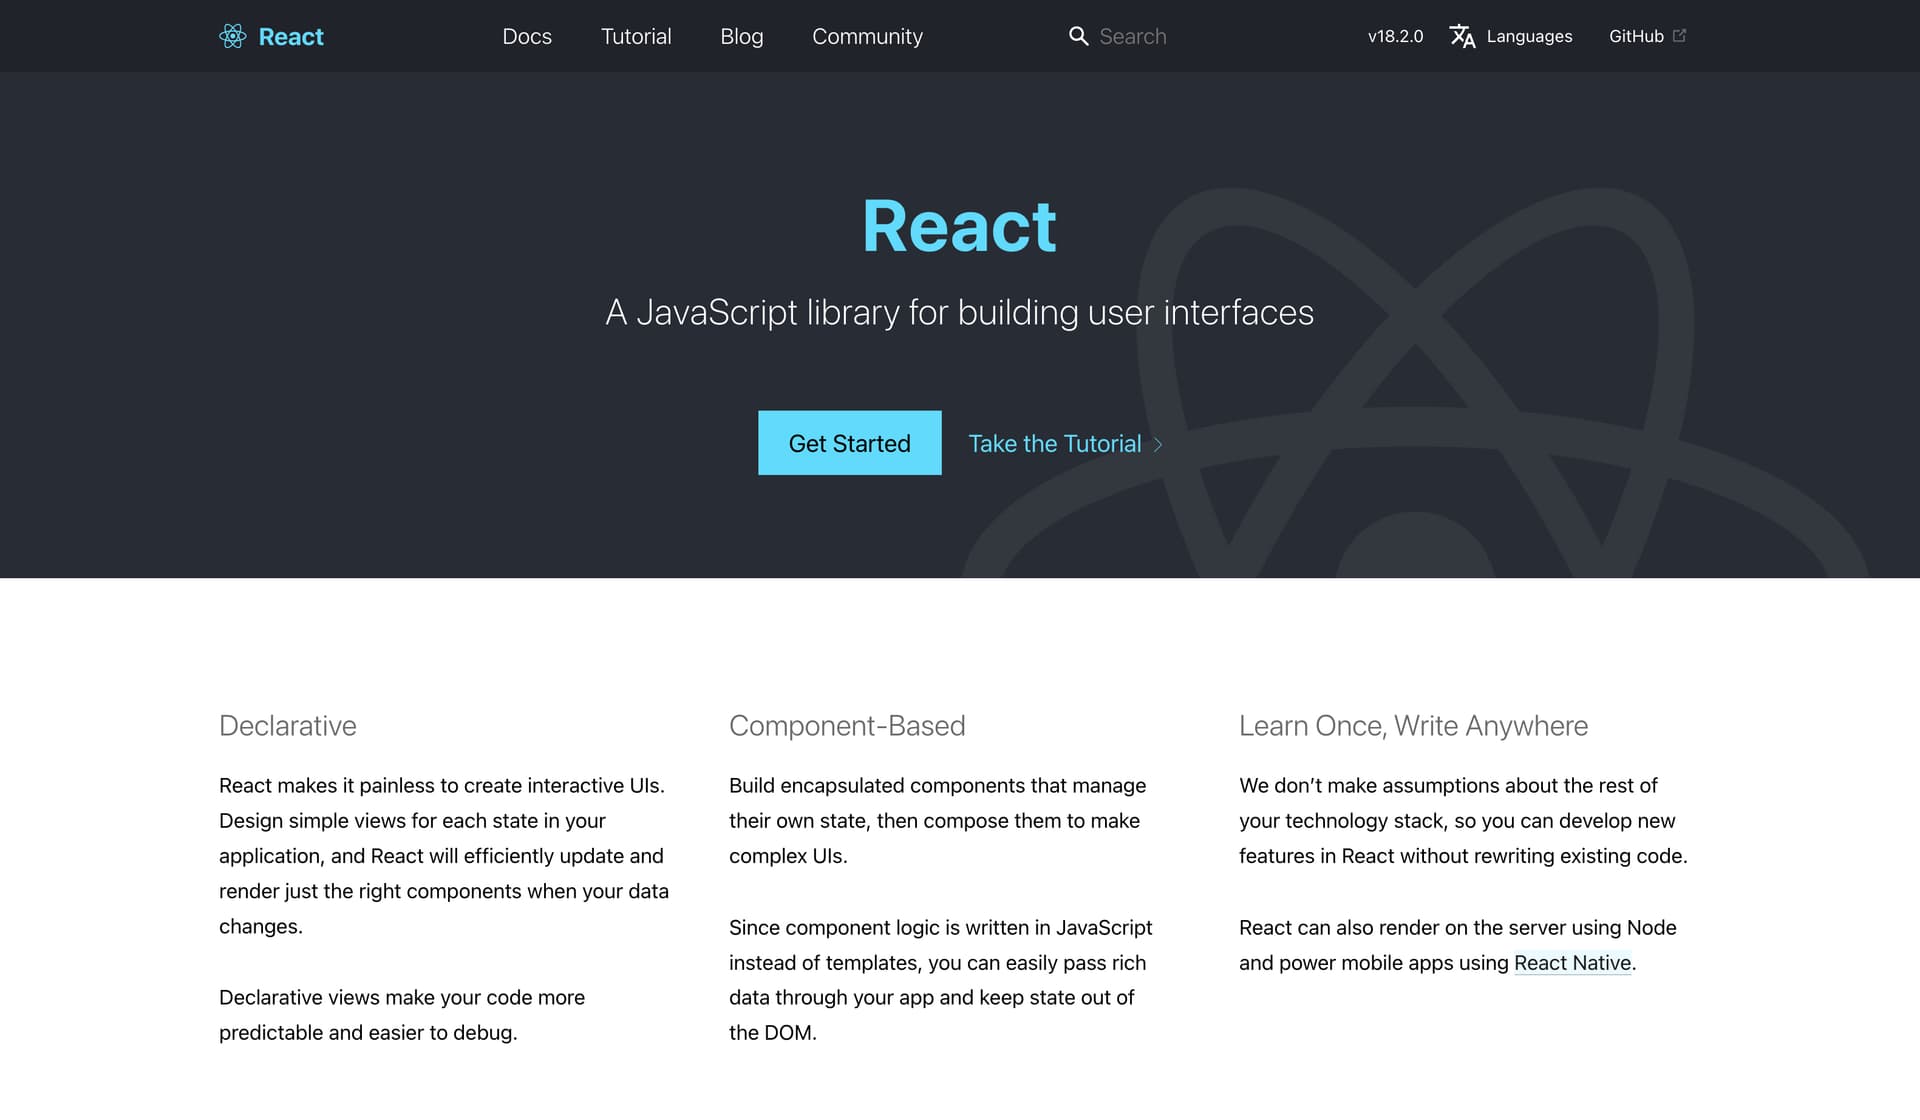Click the Learn Once, Write Anywhere heading
The image size is (1920, 1120).
(1413, 726)
